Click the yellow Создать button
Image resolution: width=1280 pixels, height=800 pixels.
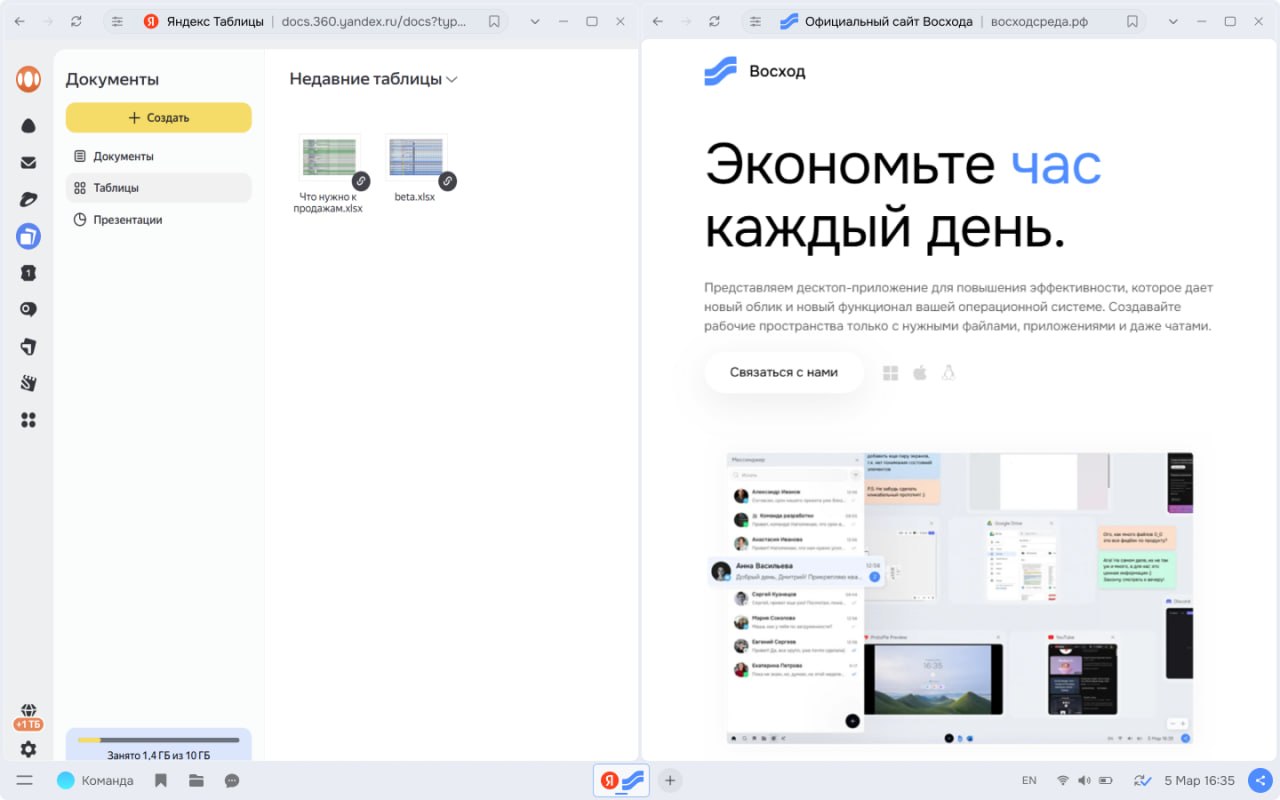point(159,117)
